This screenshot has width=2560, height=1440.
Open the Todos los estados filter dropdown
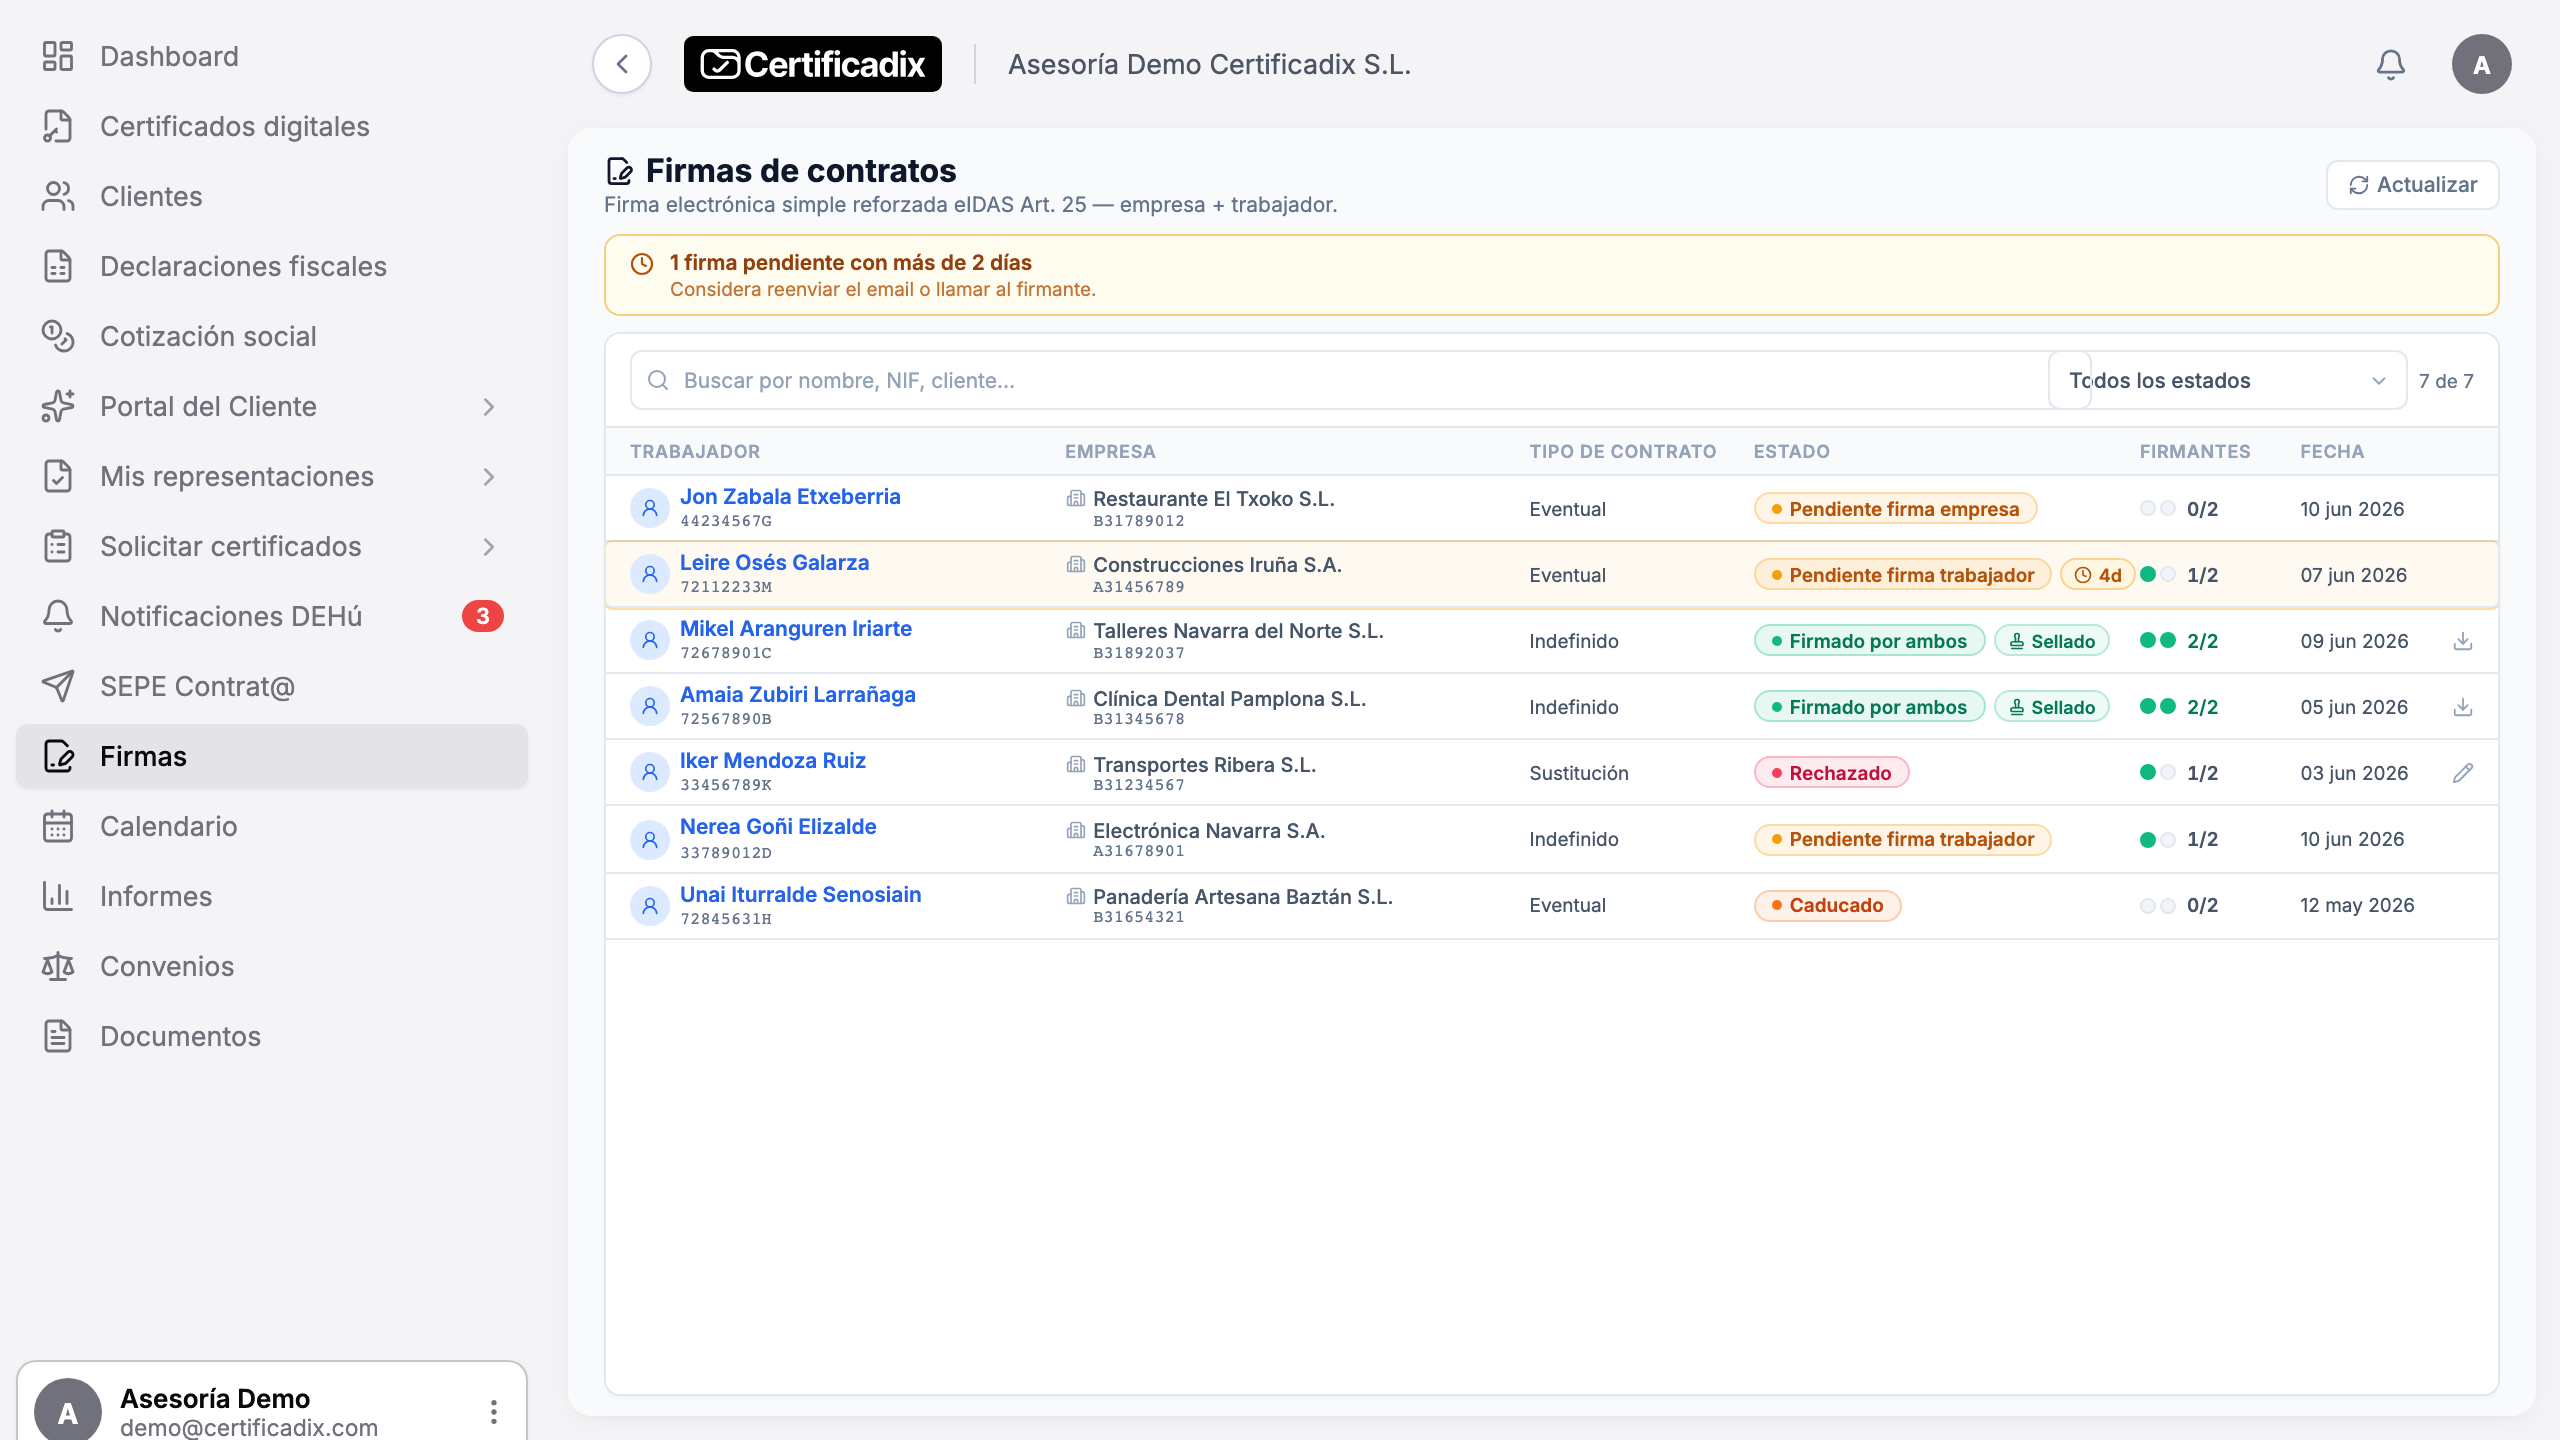[2227, 380]
